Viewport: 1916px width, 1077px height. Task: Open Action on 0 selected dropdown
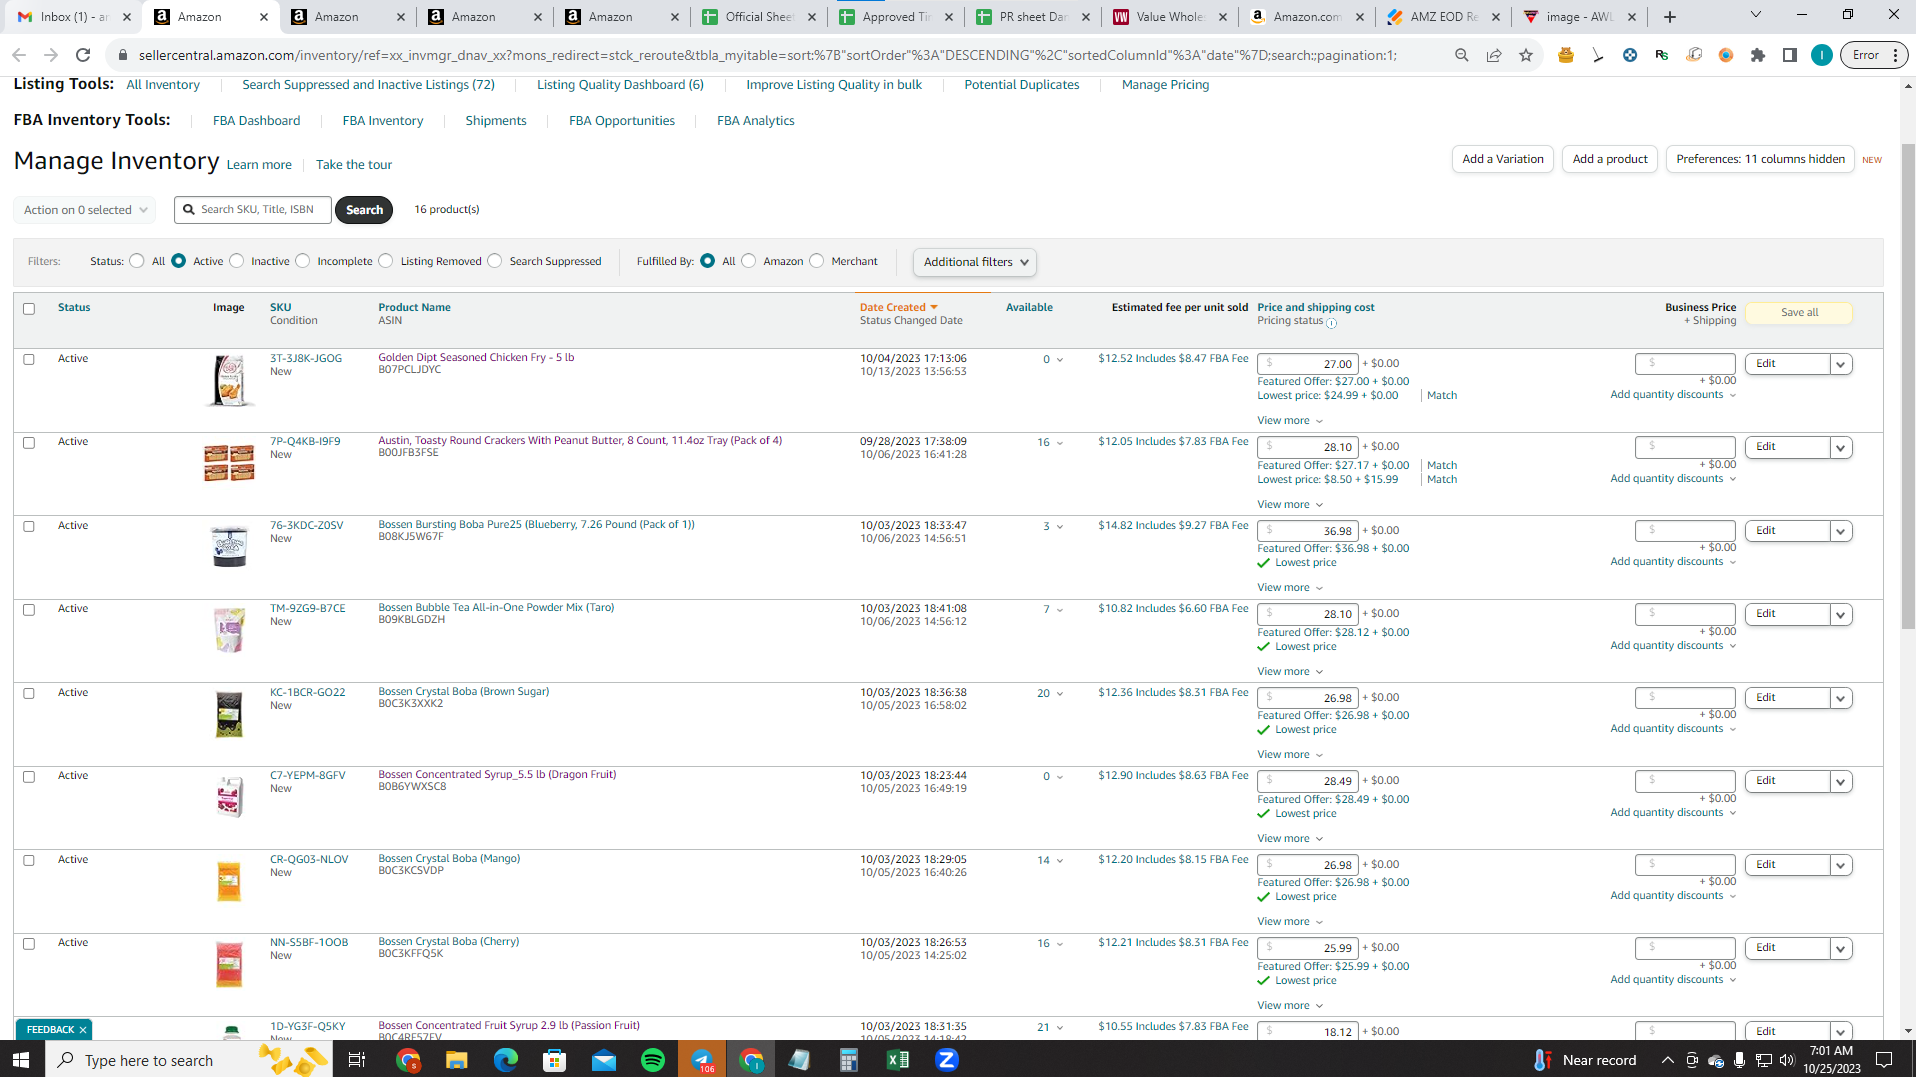[85, 210]
